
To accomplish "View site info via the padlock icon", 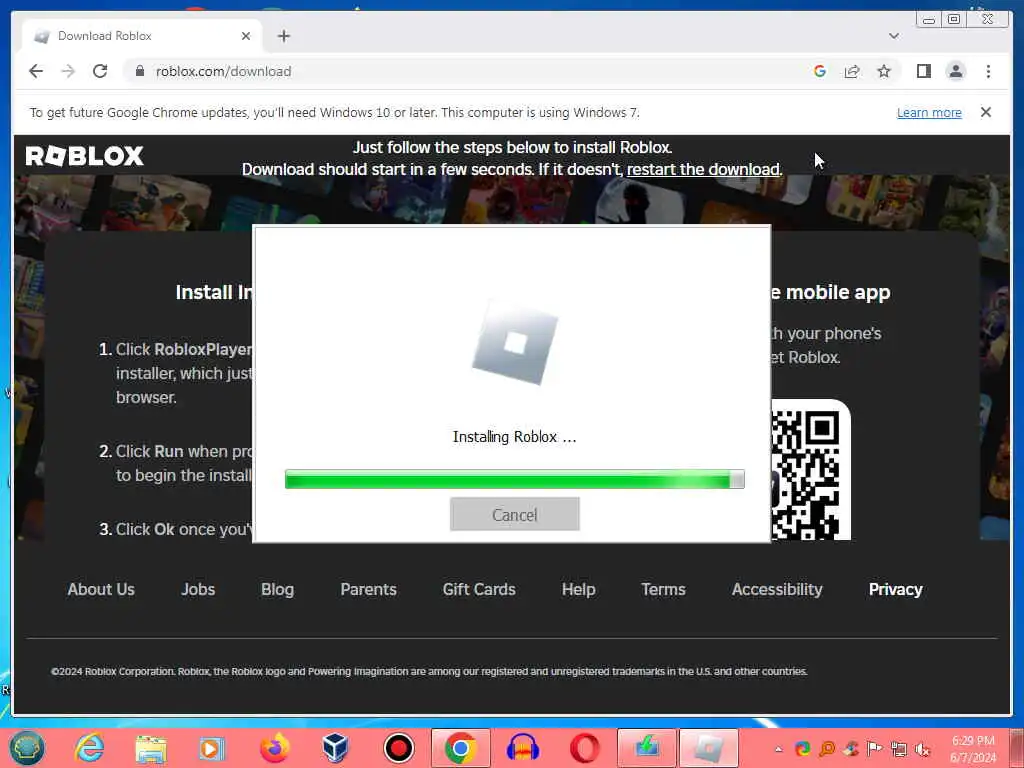I will [x=140, y=71].
